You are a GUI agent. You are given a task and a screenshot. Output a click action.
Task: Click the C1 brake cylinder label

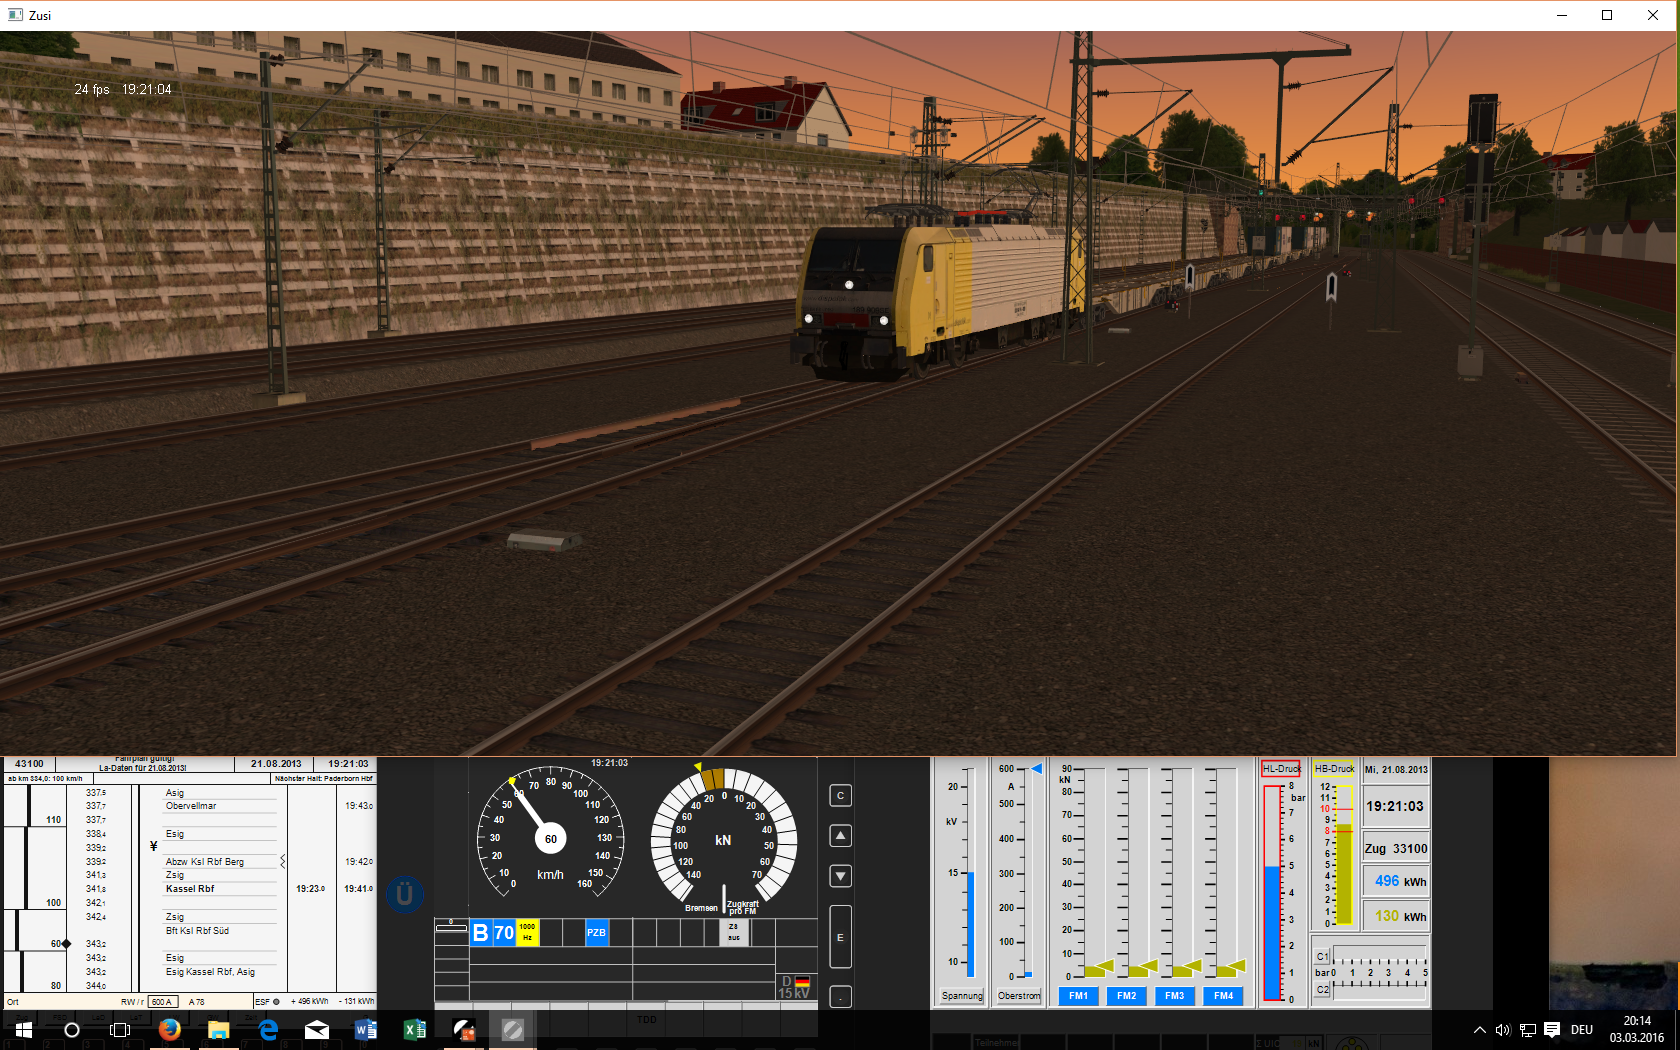[1322, 957]
